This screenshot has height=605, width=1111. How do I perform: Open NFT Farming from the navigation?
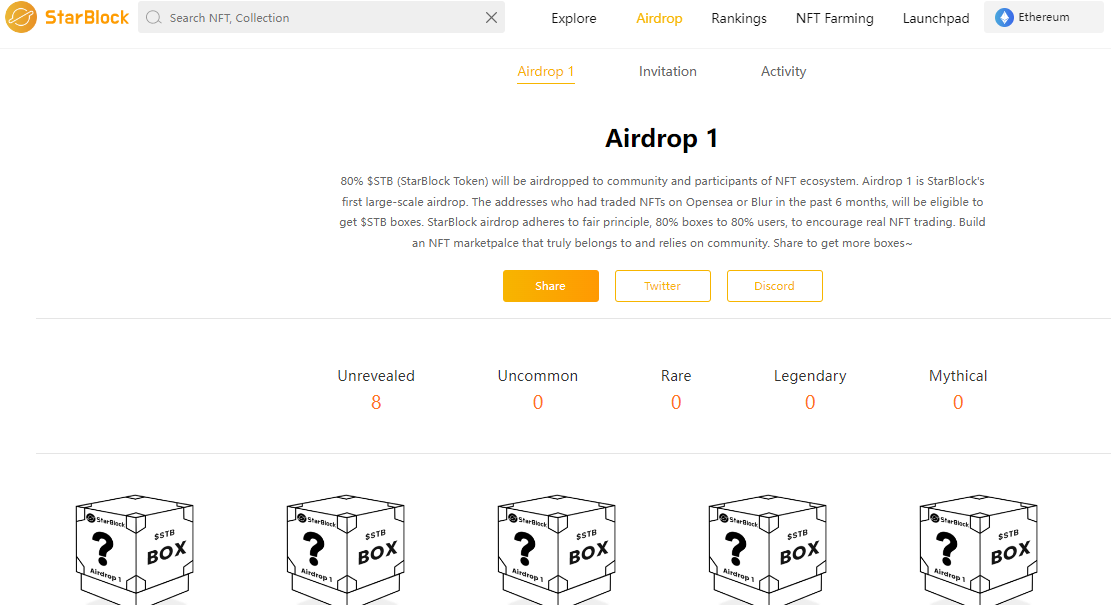(834, 18)
